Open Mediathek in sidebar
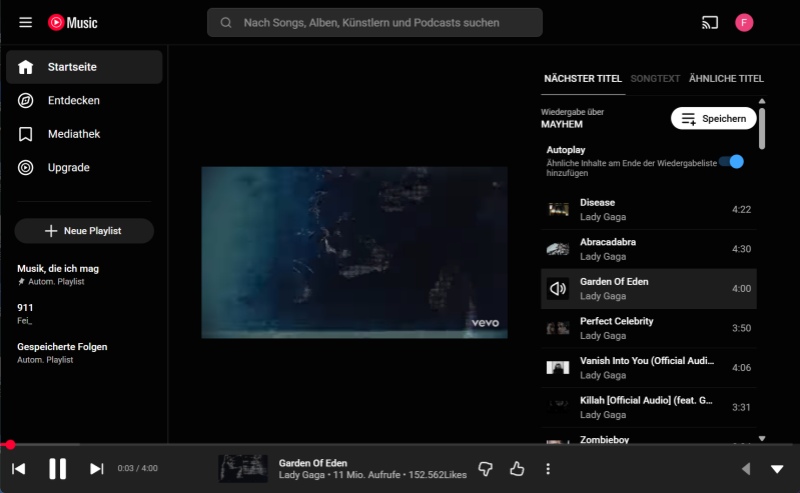The height and width of the screenshot is (493, 800). click(x=84, y=134)
